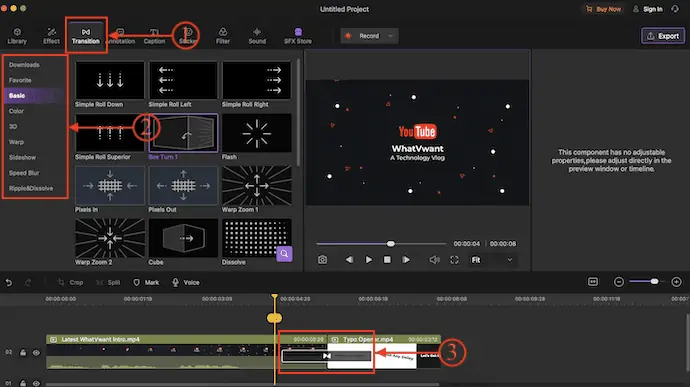This screenshot has width=690, height=387.
Task: Click the preview volume speaker icon
Action: tap(434, 260)
